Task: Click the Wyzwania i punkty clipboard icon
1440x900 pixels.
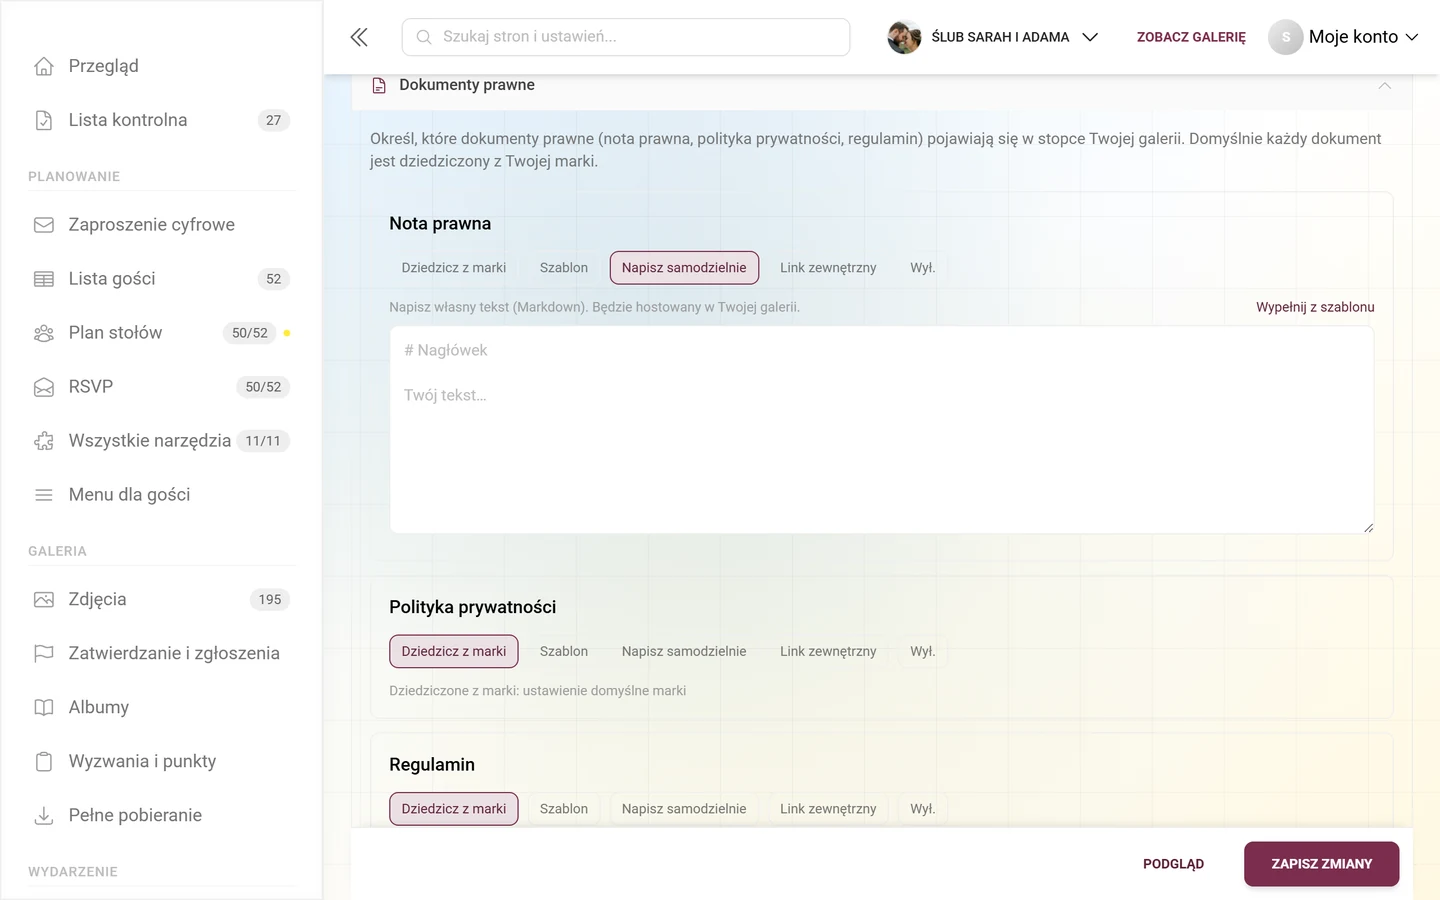Action: tap(44, 762)
